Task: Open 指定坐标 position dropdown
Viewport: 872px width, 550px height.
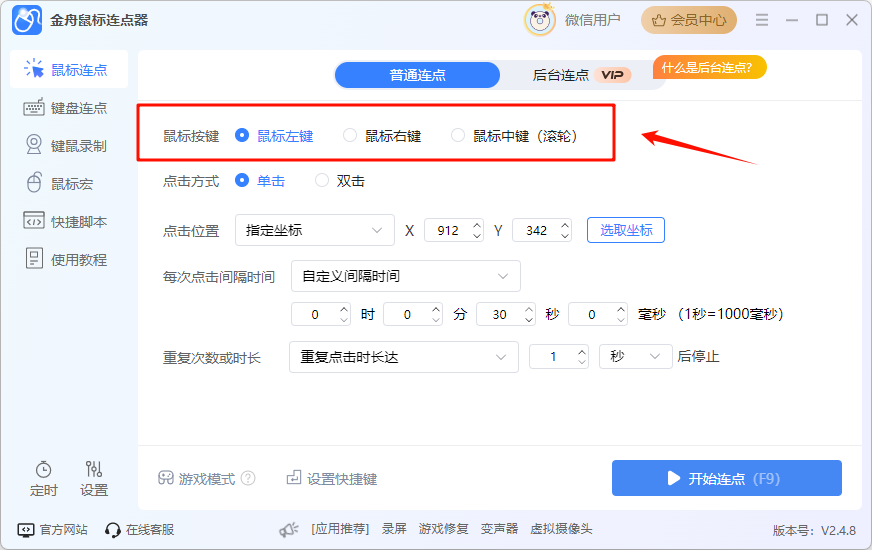Action: coord(315,230)
